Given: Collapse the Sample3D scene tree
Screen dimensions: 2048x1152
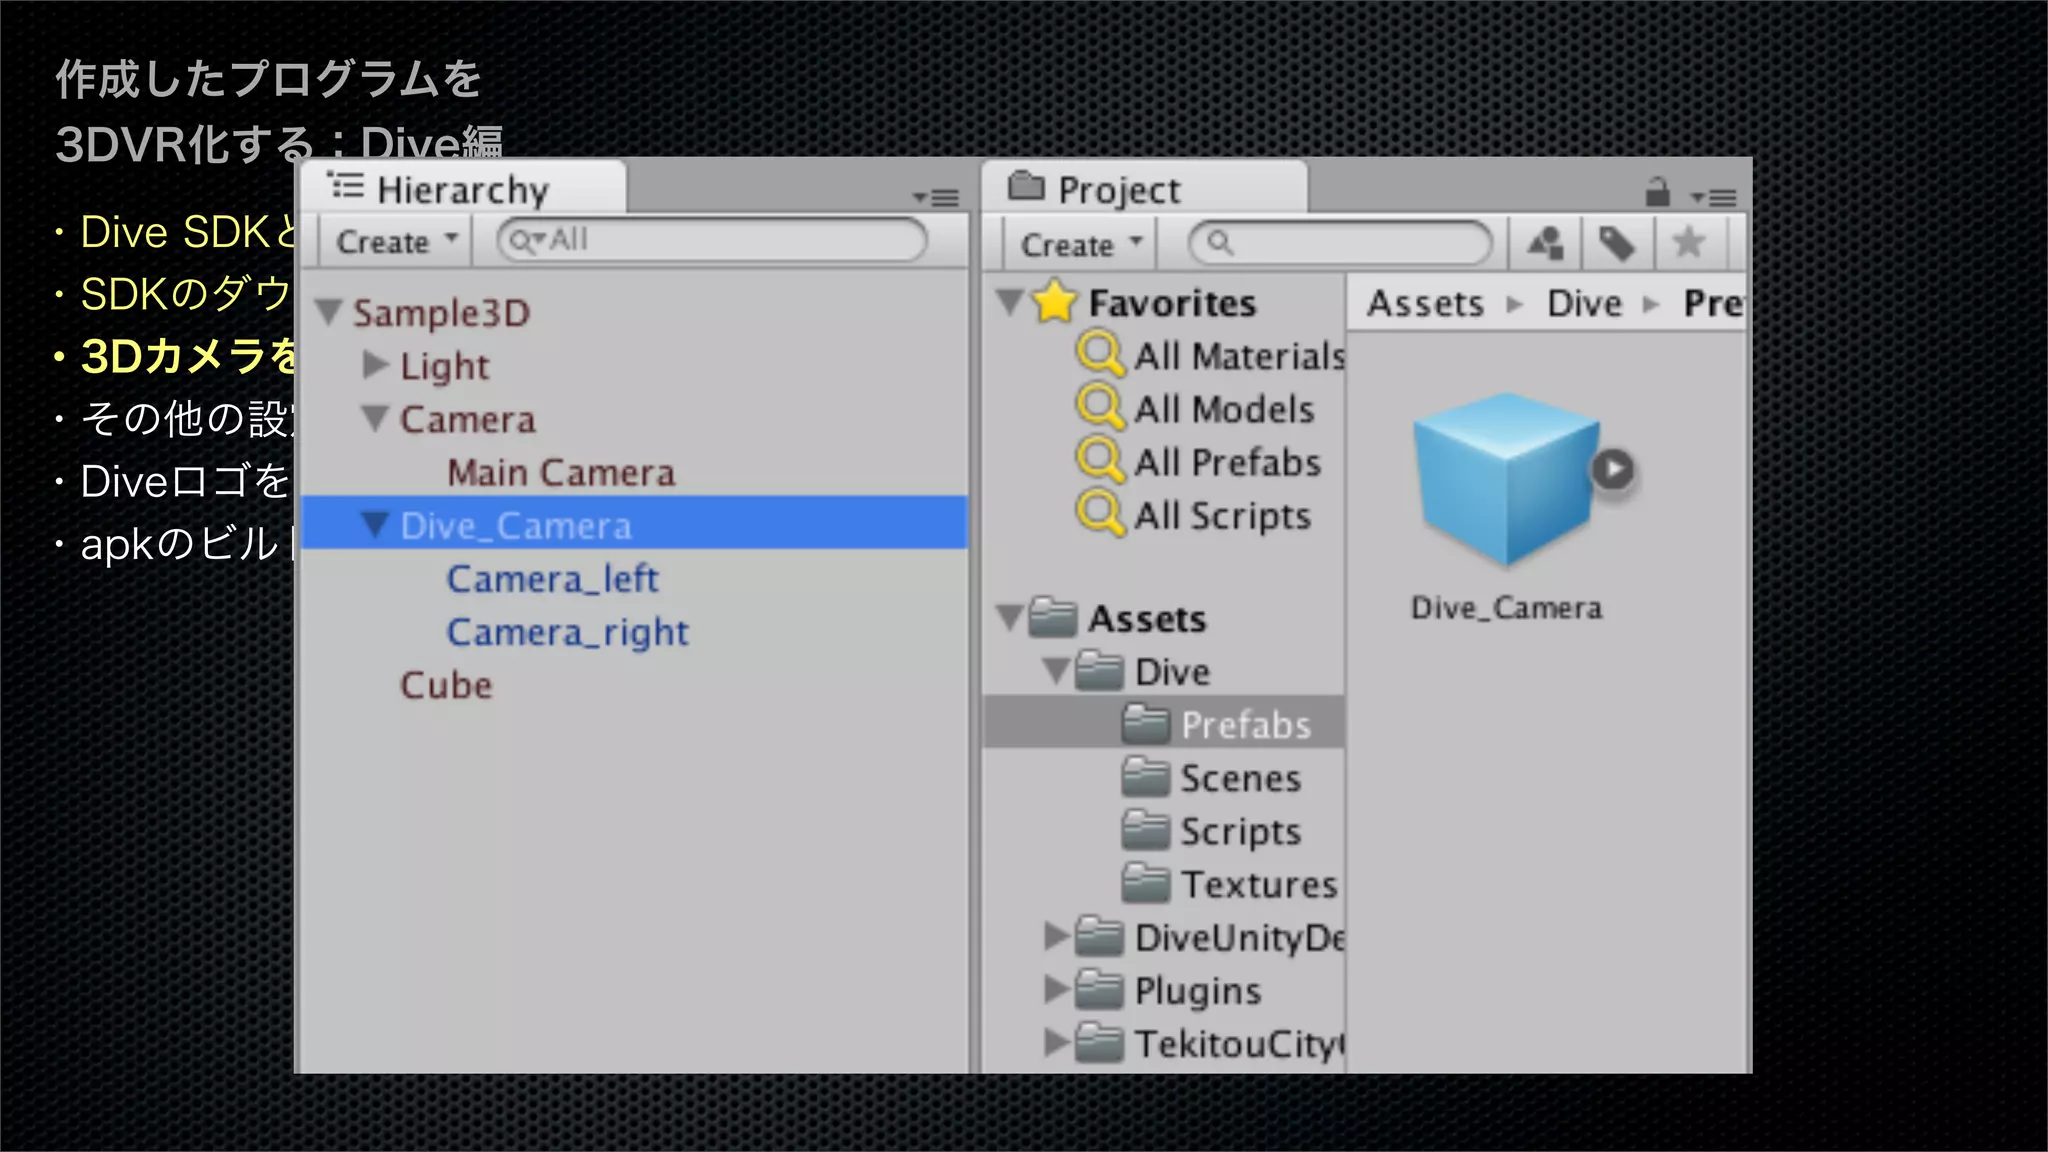Looking at the screenshot, I should coord(328,312).
